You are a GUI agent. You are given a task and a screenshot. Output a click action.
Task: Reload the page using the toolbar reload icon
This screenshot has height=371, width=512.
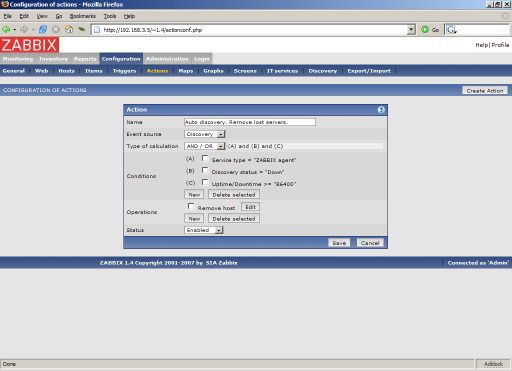43,30
